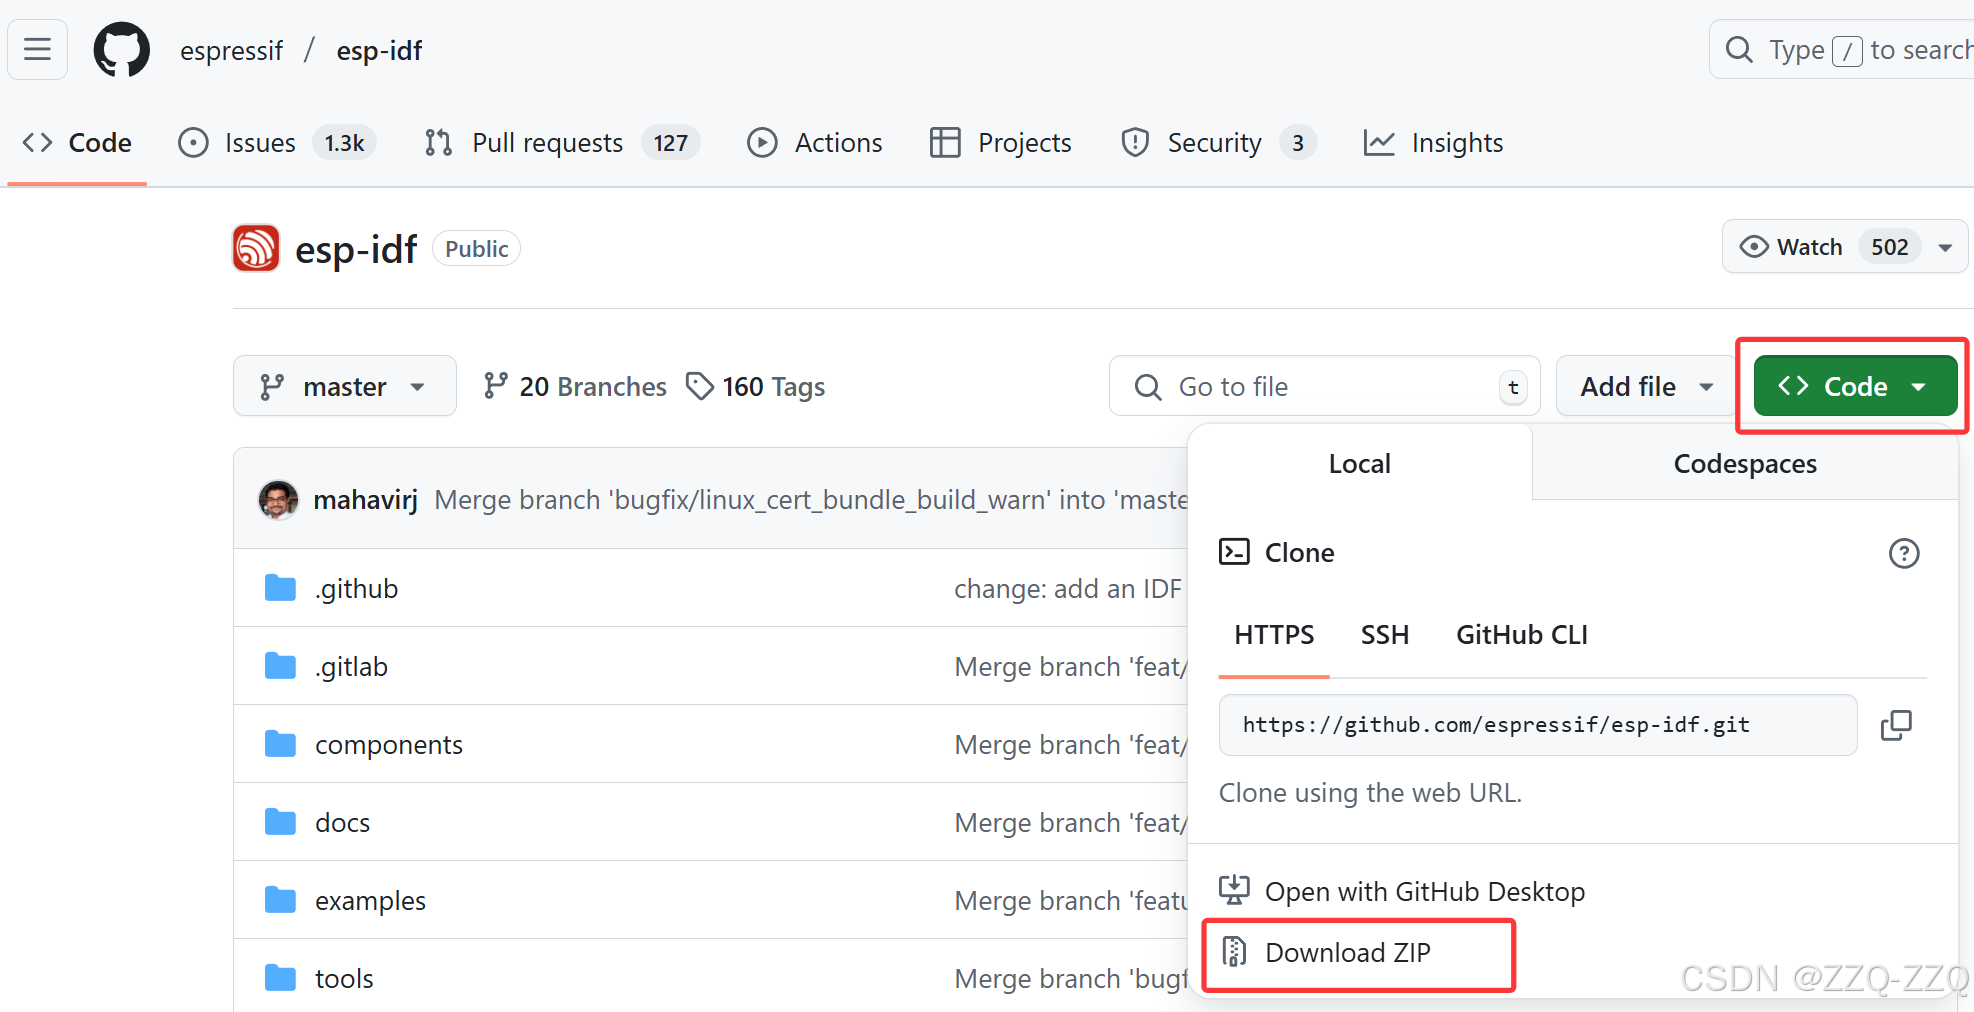Screen dimensions: 1974x1012
Task: Click the .github folder icon
Action: point(280,588)
